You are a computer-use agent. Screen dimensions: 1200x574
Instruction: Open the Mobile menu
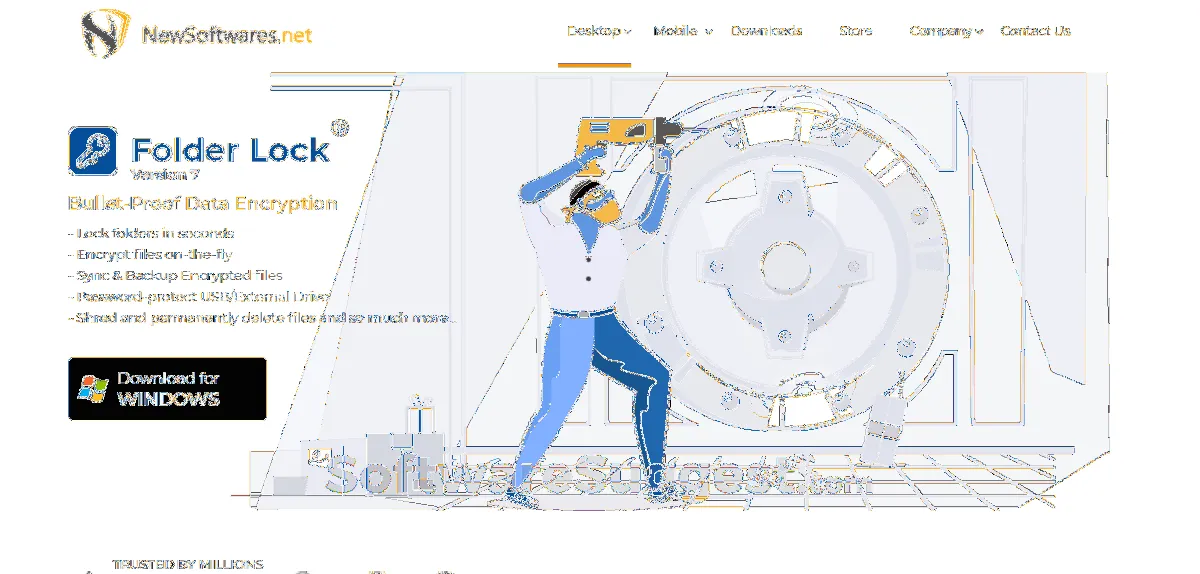click(x=675, y=31)
